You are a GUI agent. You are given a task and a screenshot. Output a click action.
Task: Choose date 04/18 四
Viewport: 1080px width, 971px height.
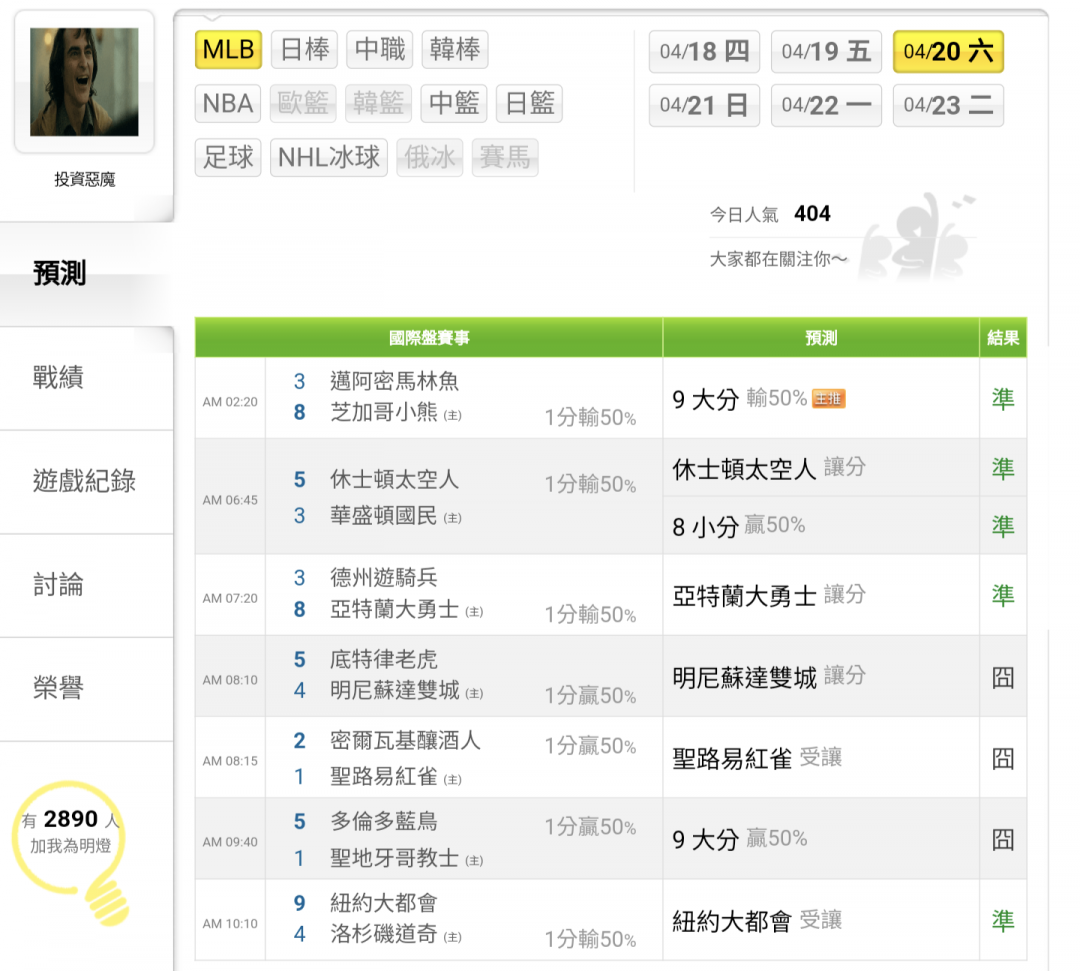tap(704, 52)
